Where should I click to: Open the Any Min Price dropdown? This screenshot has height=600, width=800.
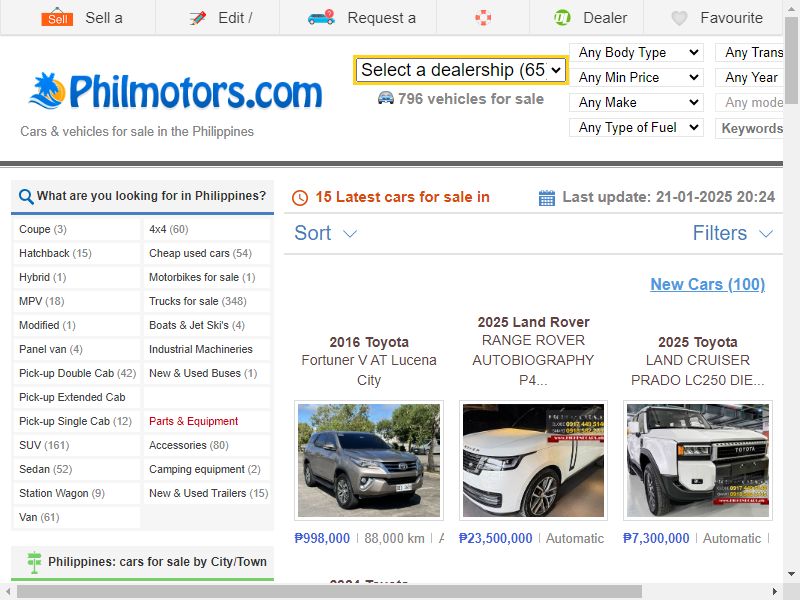click(x=636, y=77)
